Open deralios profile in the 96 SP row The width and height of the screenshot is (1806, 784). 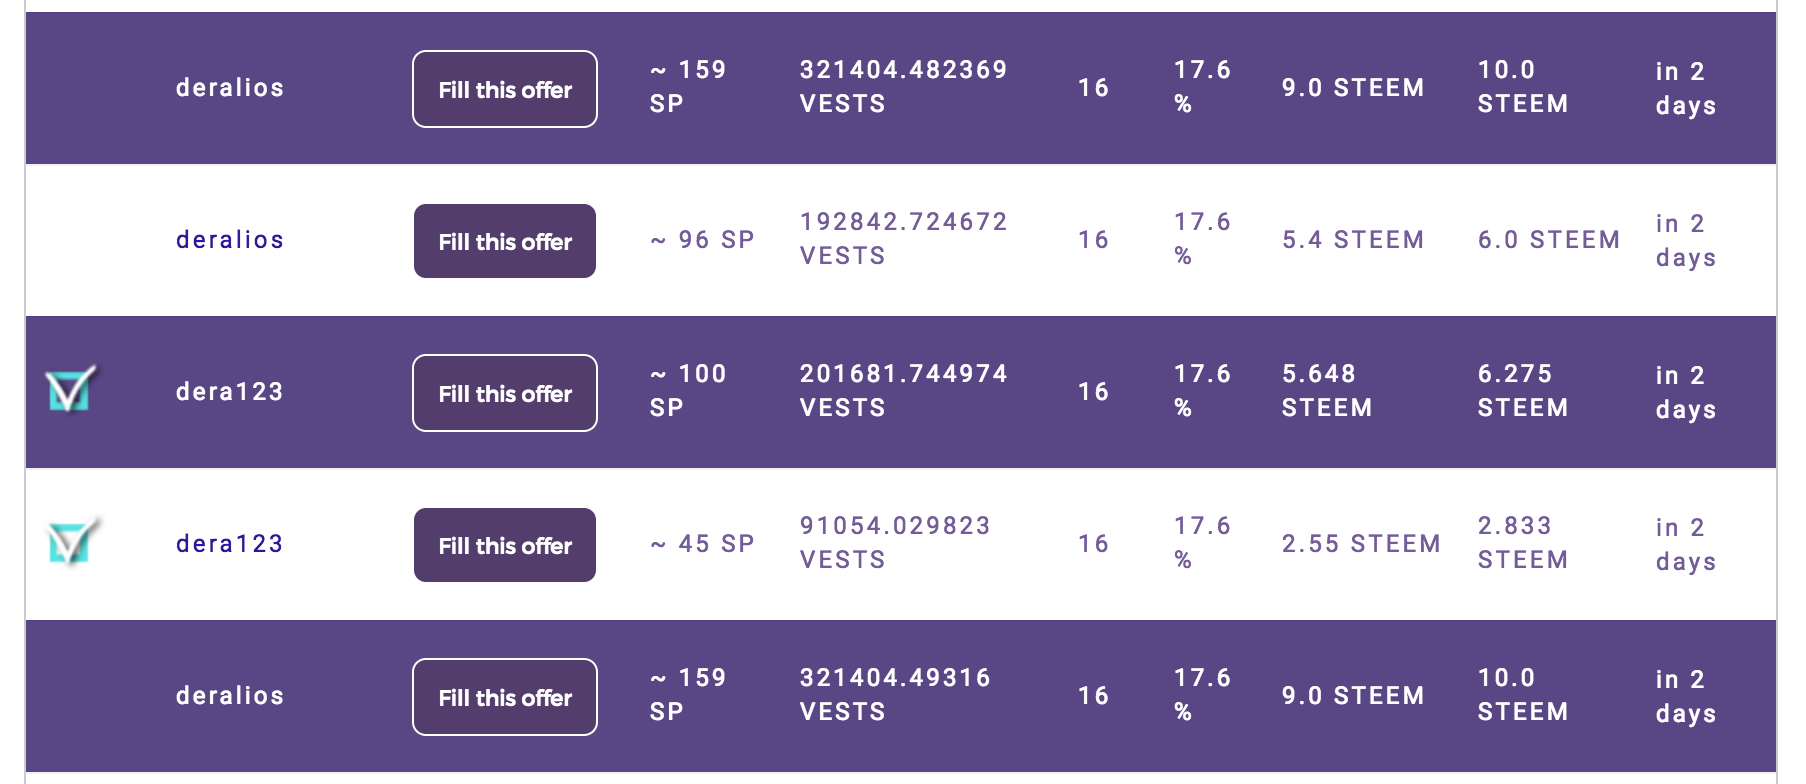point(230,240)
